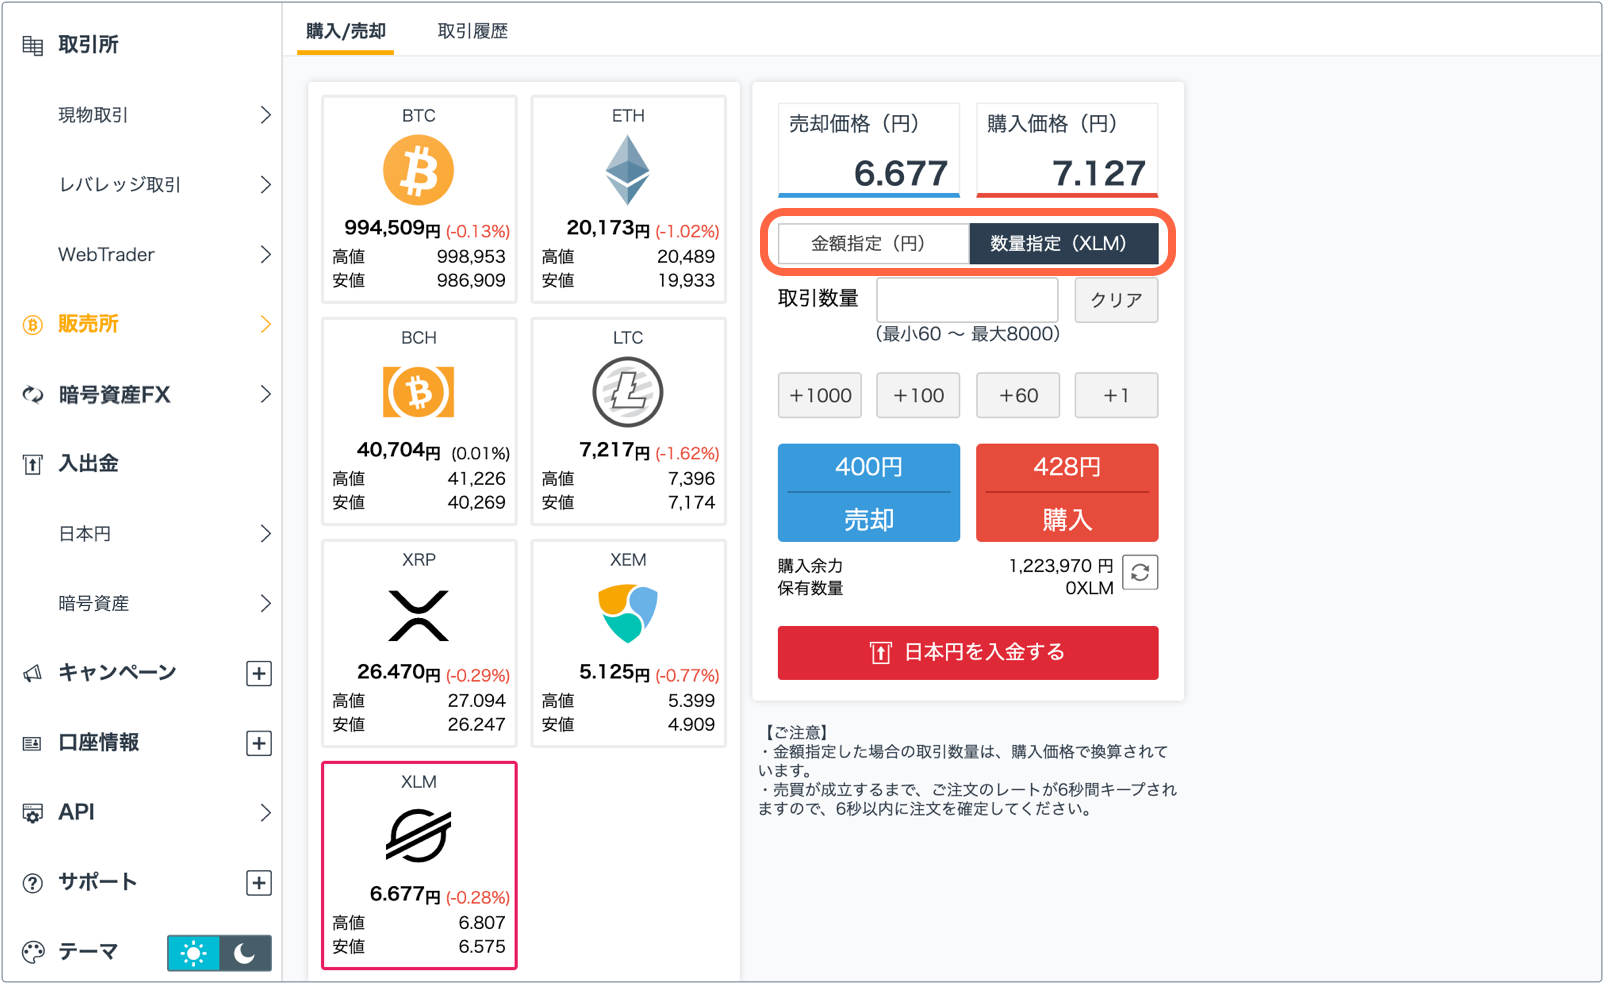Click the 購入価格 7.127 display
The height and width of the screenshot is (984, 1604).
point(1067,150)
